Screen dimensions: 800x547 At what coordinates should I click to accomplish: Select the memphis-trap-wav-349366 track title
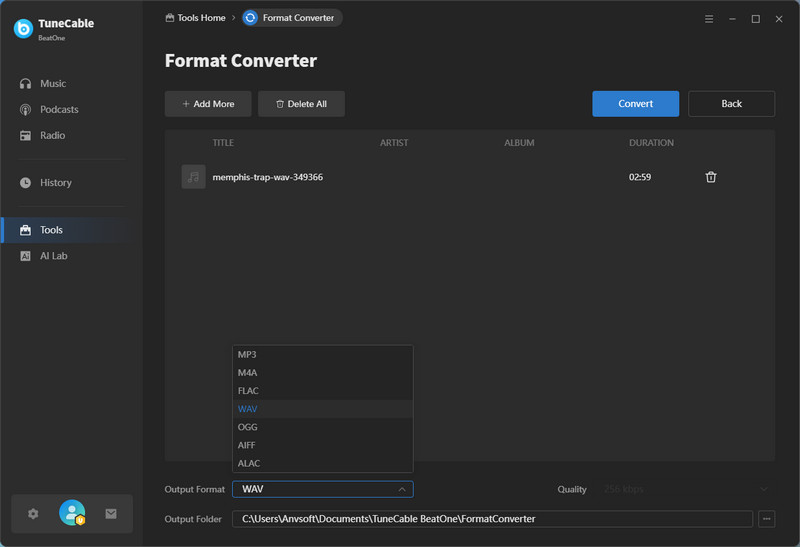pos(267,177)
